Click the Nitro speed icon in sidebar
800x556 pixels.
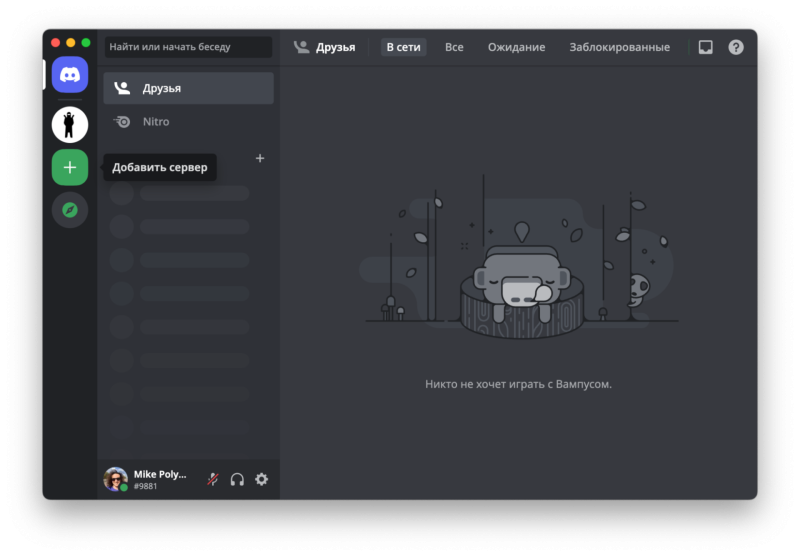(x=122, y=122)
